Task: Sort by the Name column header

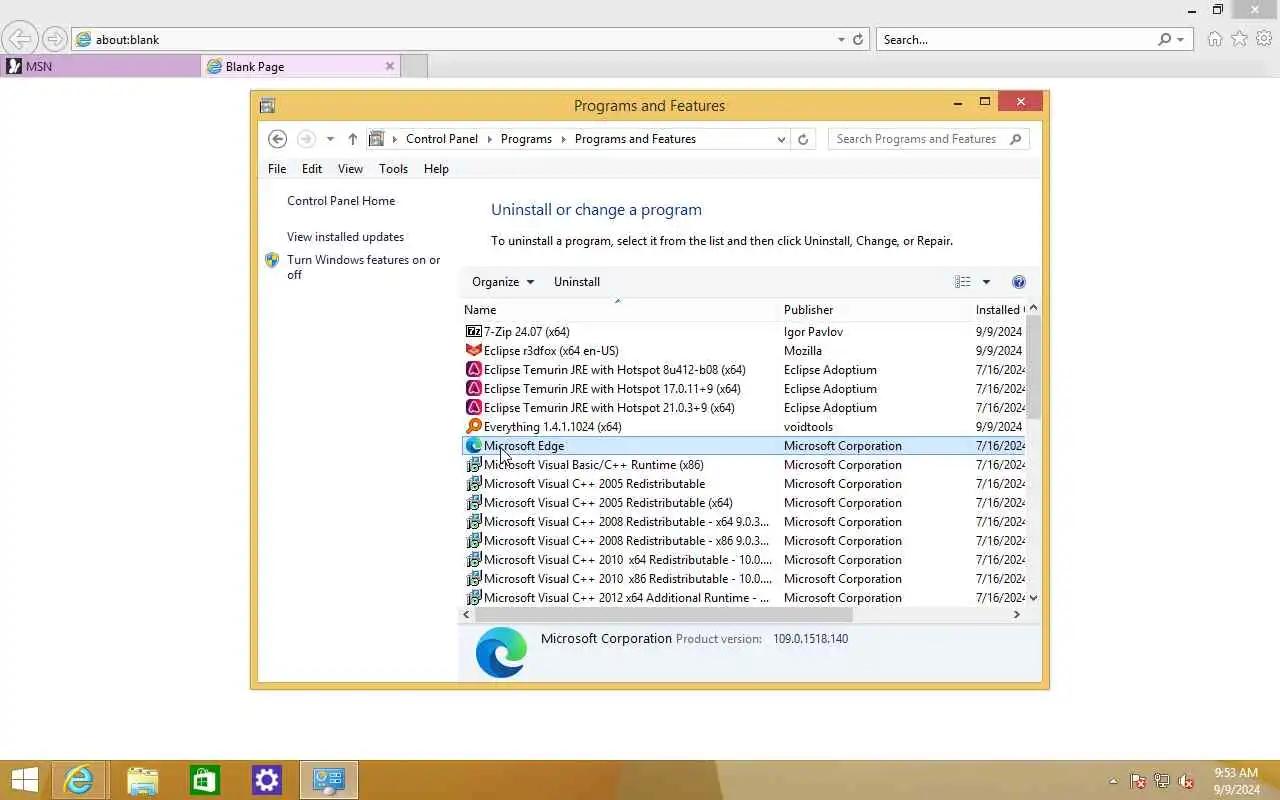Action: point(619,310)
